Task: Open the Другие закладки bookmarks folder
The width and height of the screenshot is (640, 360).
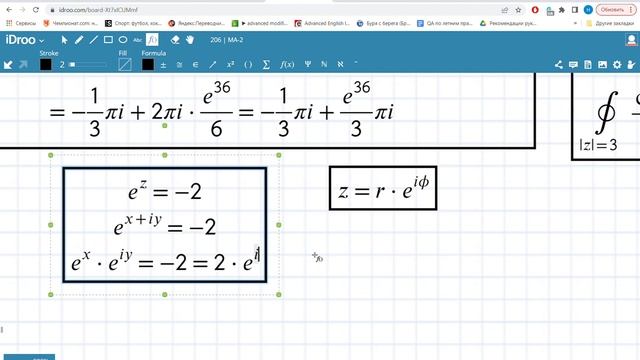Action: coord(610,24)
